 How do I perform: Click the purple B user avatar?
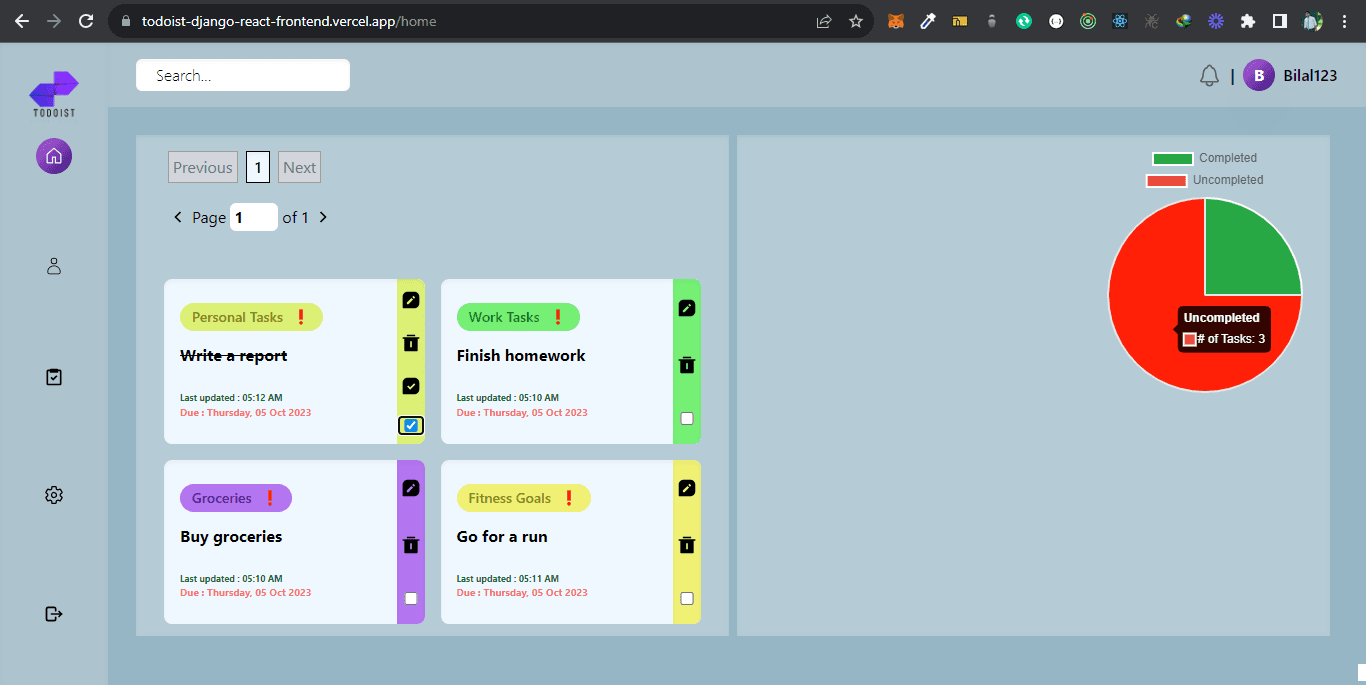point(1259,75)
